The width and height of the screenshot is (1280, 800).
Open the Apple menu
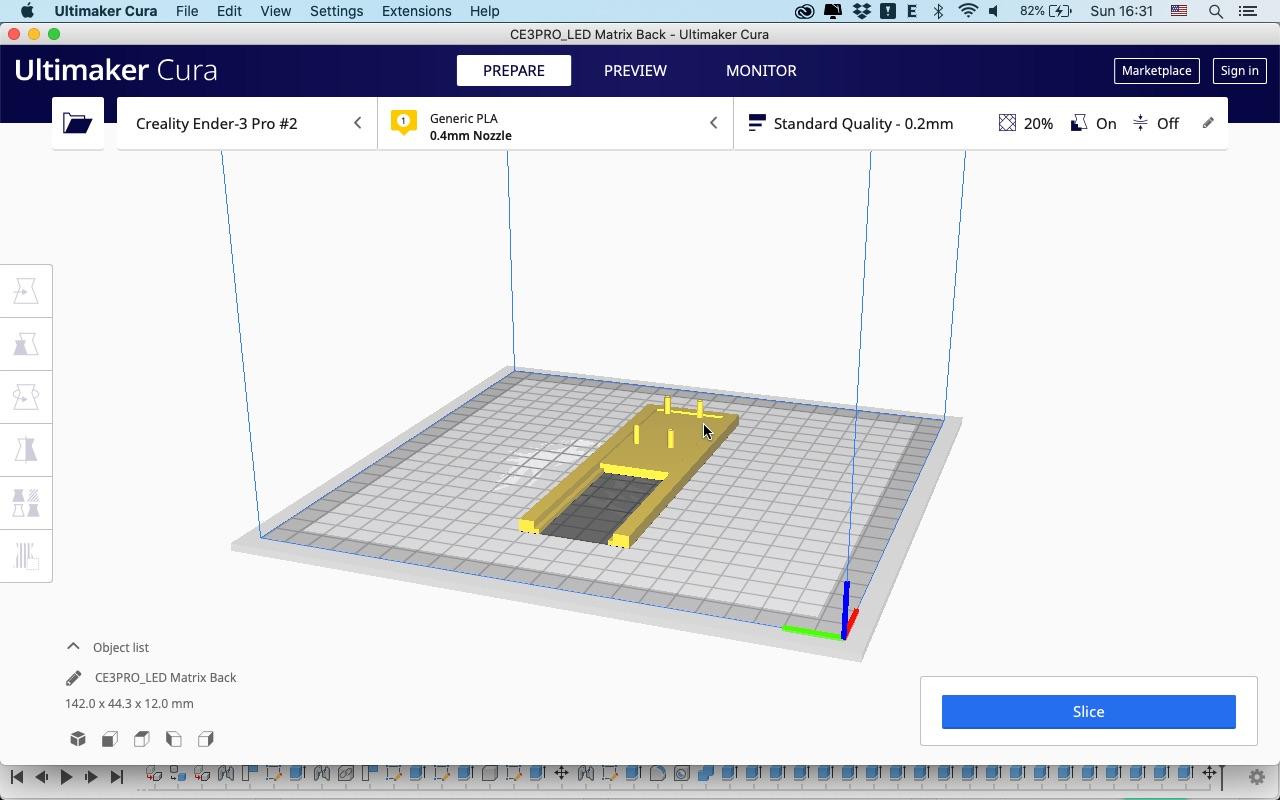click(27, 11)
